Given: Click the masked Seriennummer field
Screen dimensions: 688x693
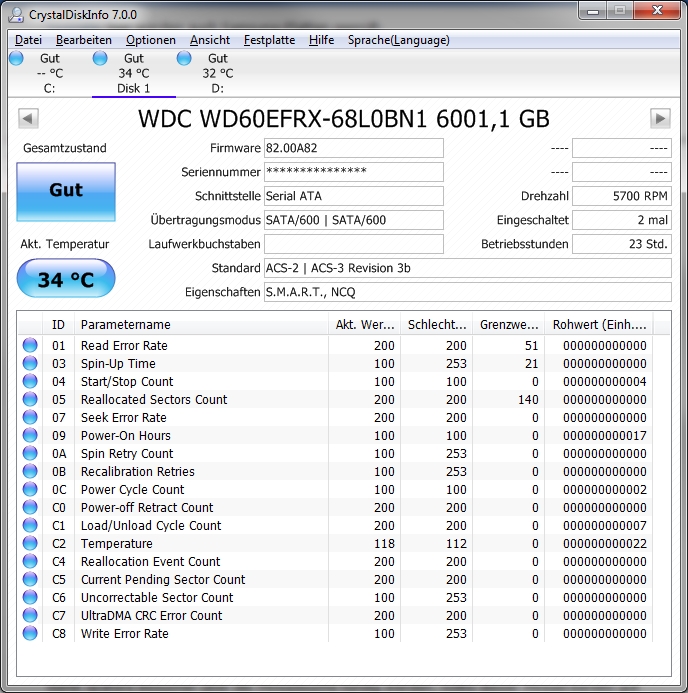Looking at the screenshot, I should 354,172.
